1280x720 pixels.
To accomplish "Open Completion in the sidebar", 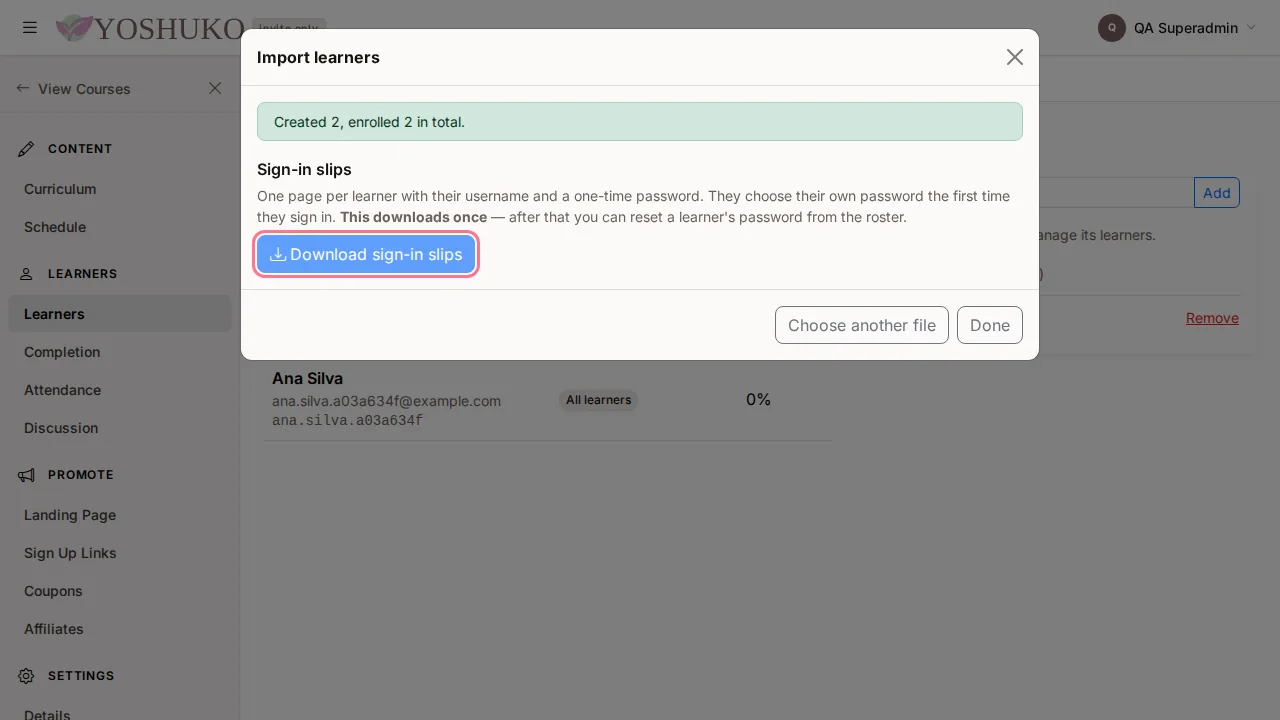I will click(x=120, y=352).
